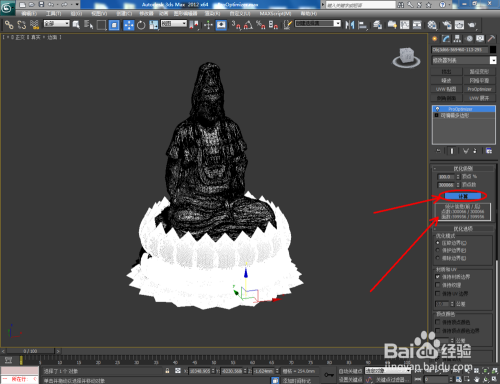Open the 编辑(E) menu
500x384 pixels.
click(x=29, y=14)
